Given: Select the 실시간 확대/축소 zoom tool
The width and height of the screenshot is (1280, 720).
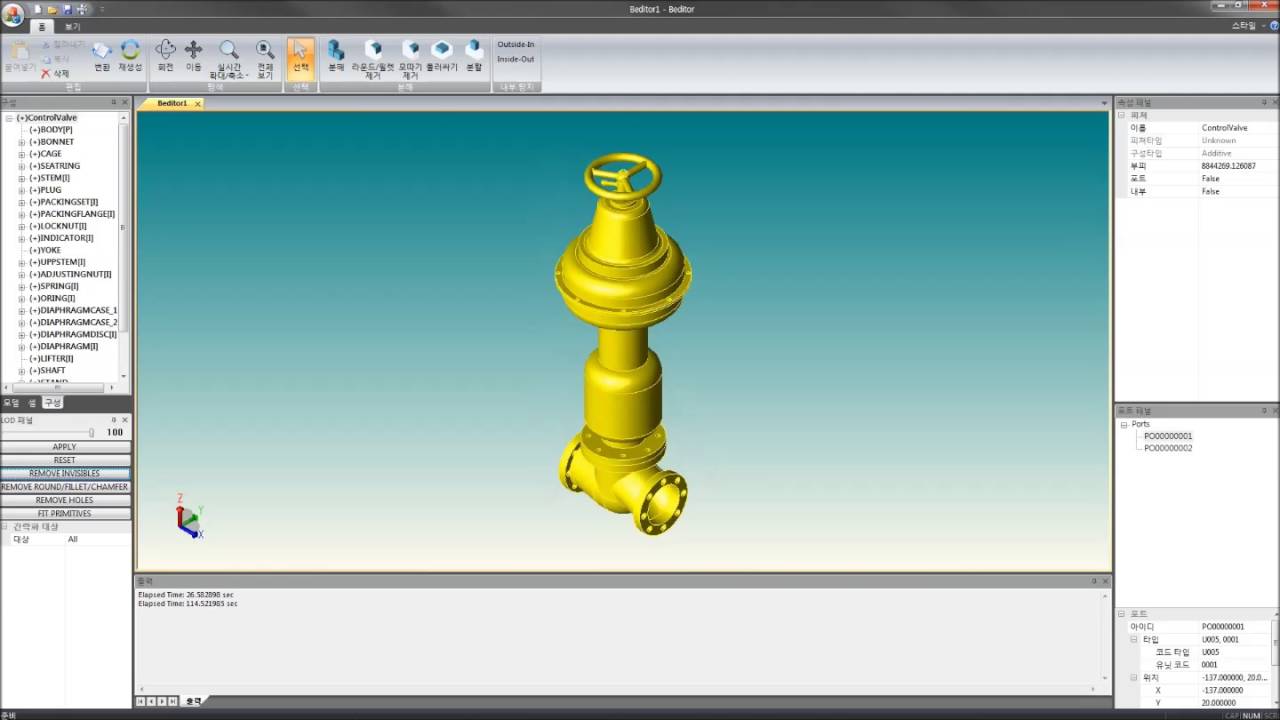Looking at the screenshot, I should point(229,60).
